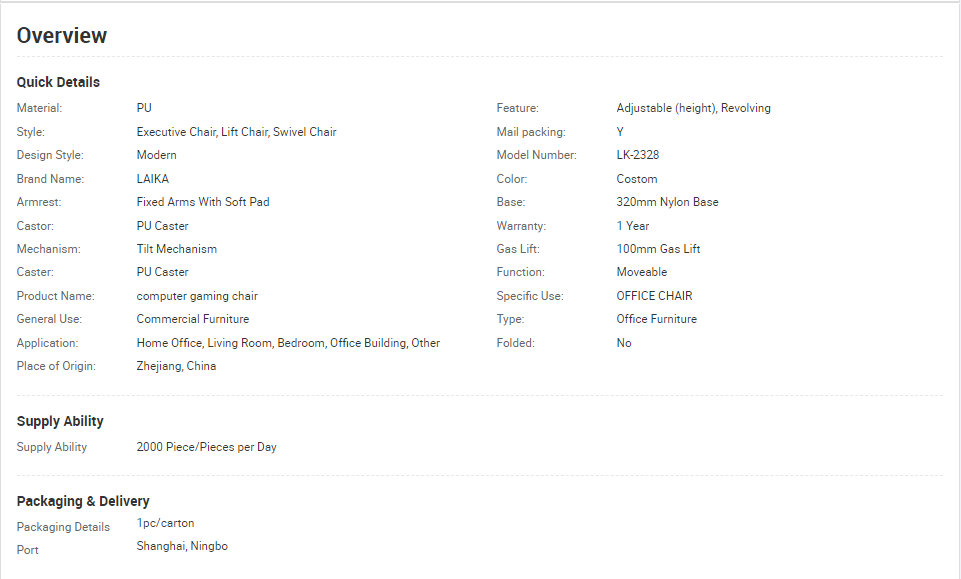Click the '1 Year' warranty value
Viewport: 961px width, 579px height.
click(x=632, y=226)
